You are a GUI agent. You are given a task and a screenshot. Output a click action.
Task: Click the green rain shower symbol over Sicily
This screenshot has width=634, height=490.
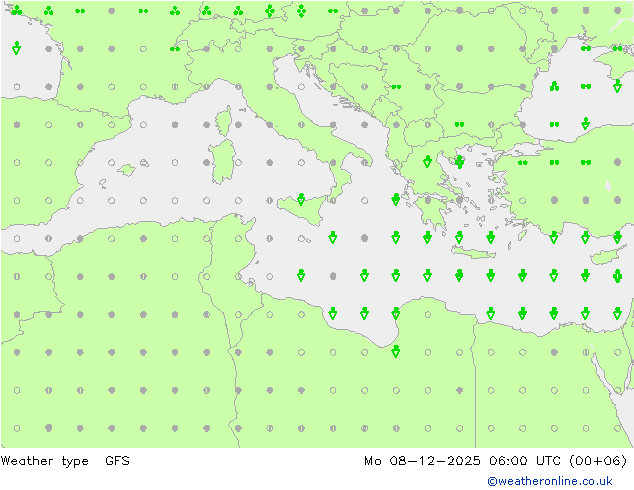click(x=301, y=199)
